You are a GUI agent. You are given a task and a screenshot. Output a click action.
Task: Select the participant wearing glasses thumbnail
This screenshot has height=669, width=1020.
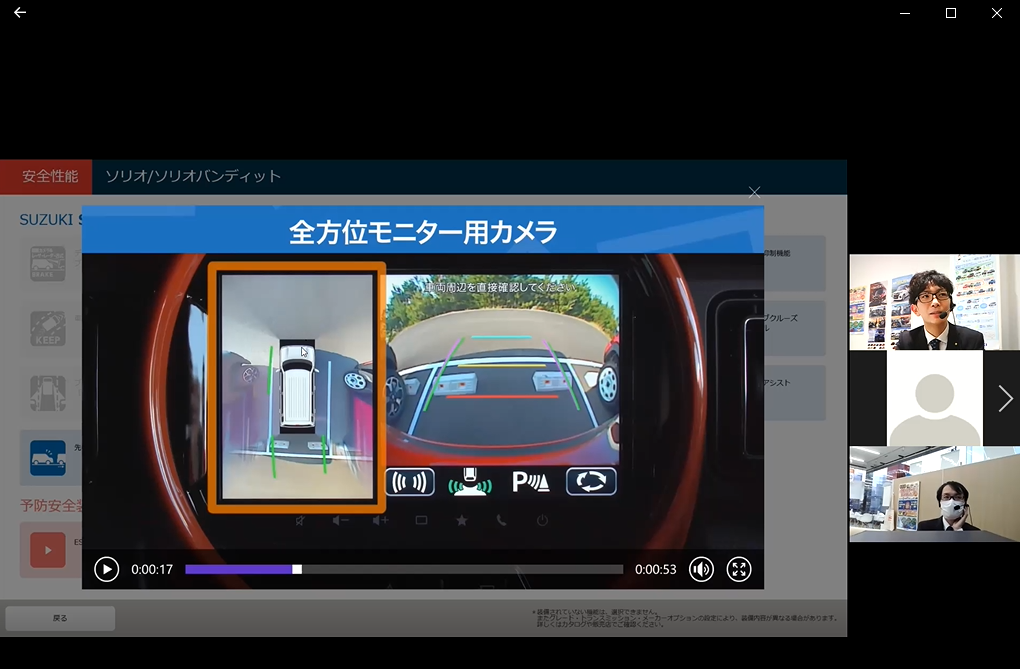tap(934, 302)
